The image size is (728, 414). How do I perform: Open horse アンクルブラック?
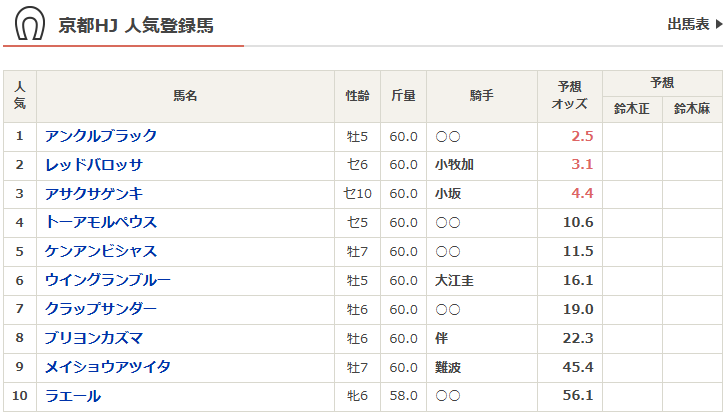(x=101, y=136)
